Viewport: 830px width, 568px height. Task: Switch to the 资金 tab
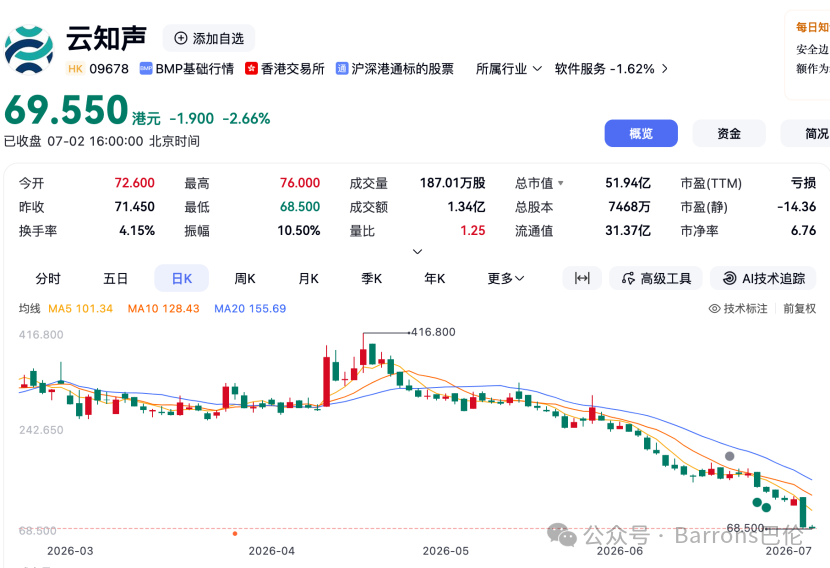(729, 133)
